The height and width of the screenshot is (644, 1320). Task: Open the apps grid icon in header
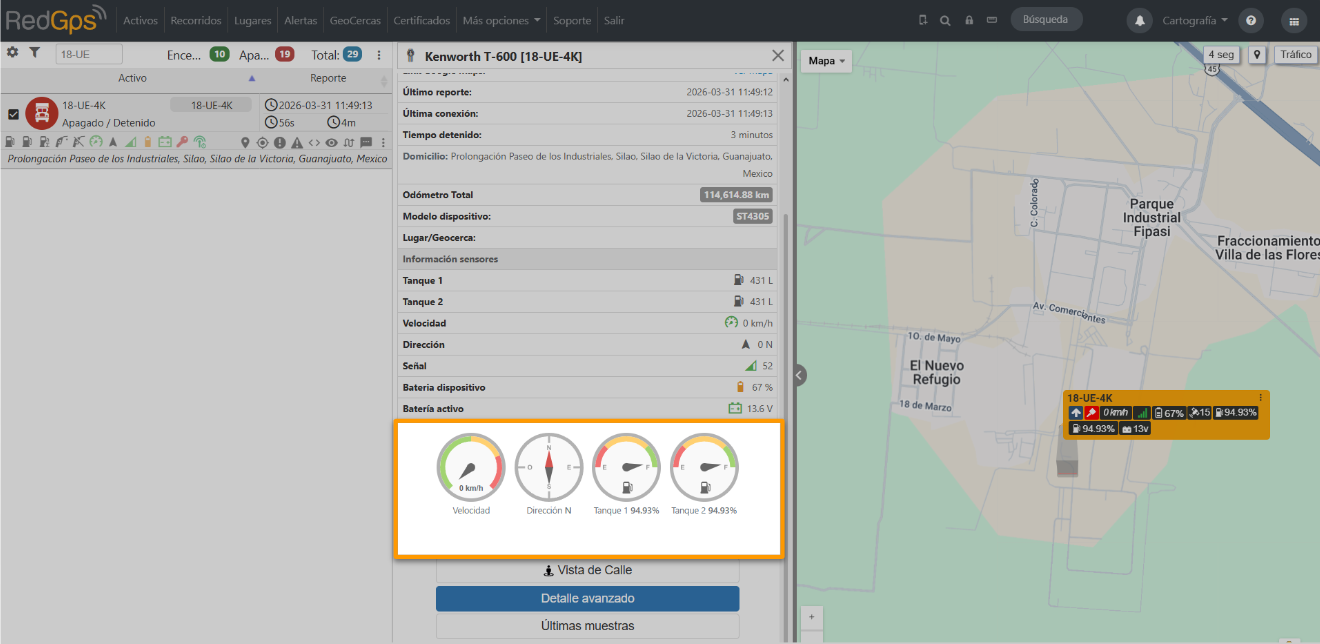click(1294, 20)
